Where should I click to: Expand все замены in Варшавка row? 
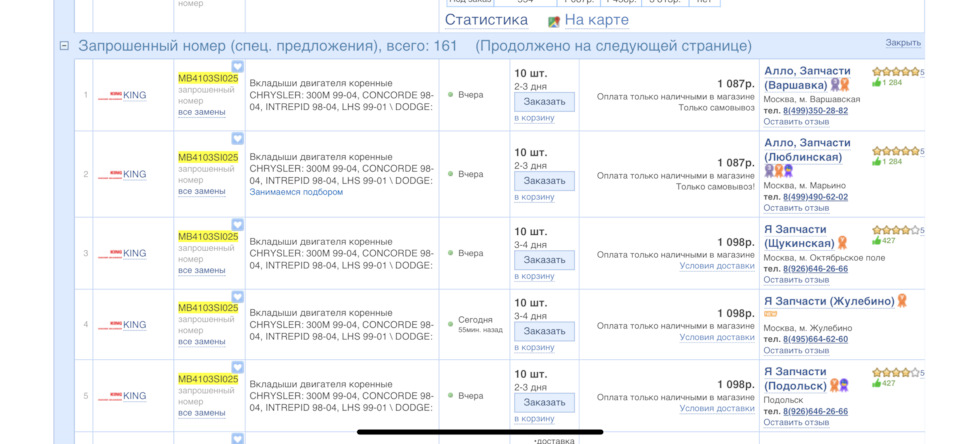(x=201, y=112)
